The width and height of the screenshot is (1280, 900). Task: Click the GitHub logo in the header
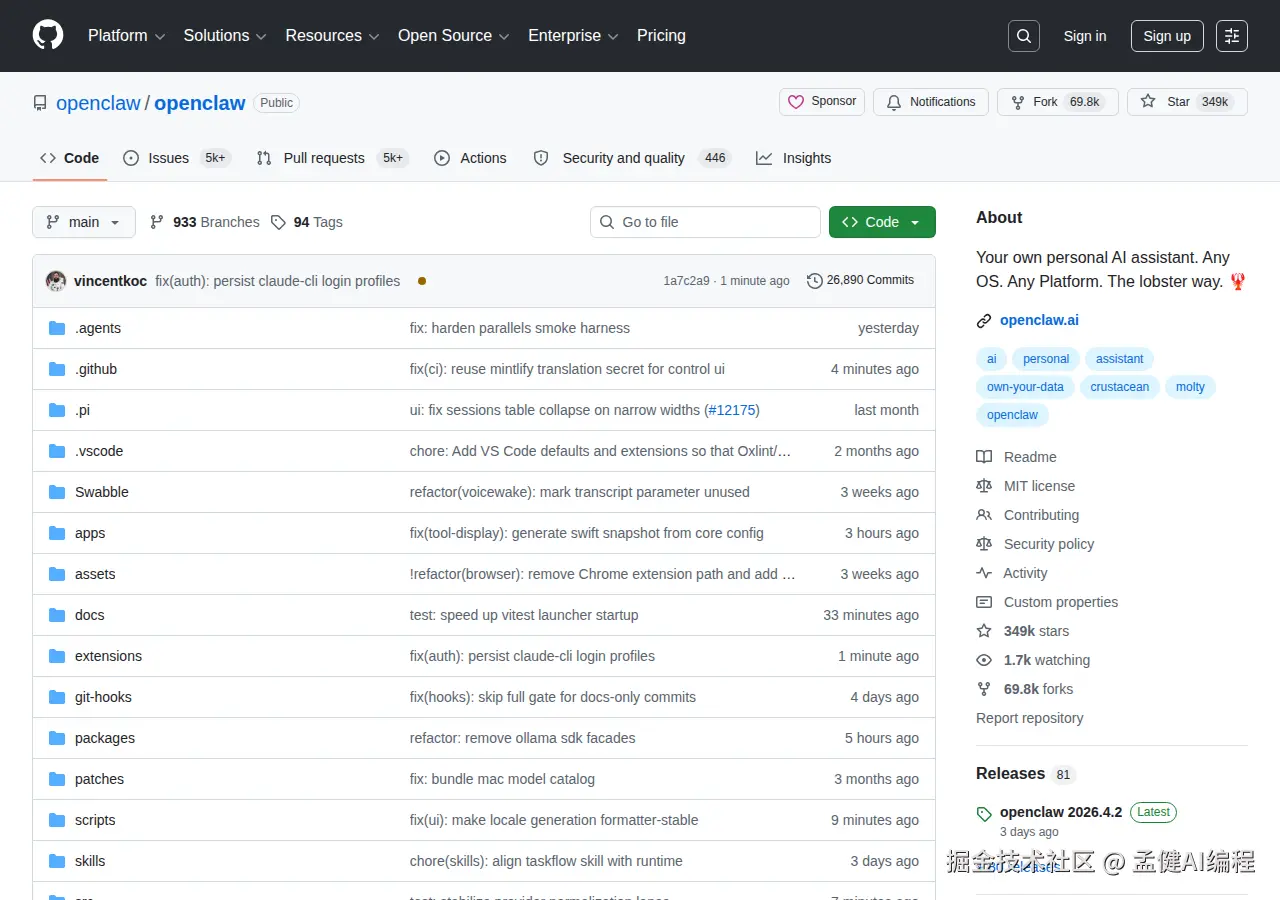[x=47, y=35]
